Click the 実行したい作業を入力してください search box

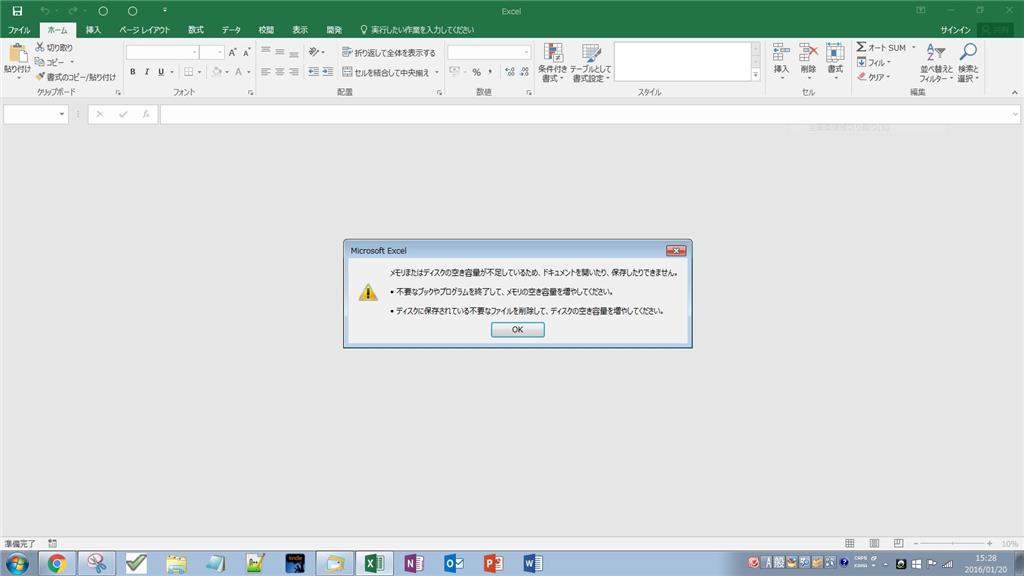(x=417, y=30)
